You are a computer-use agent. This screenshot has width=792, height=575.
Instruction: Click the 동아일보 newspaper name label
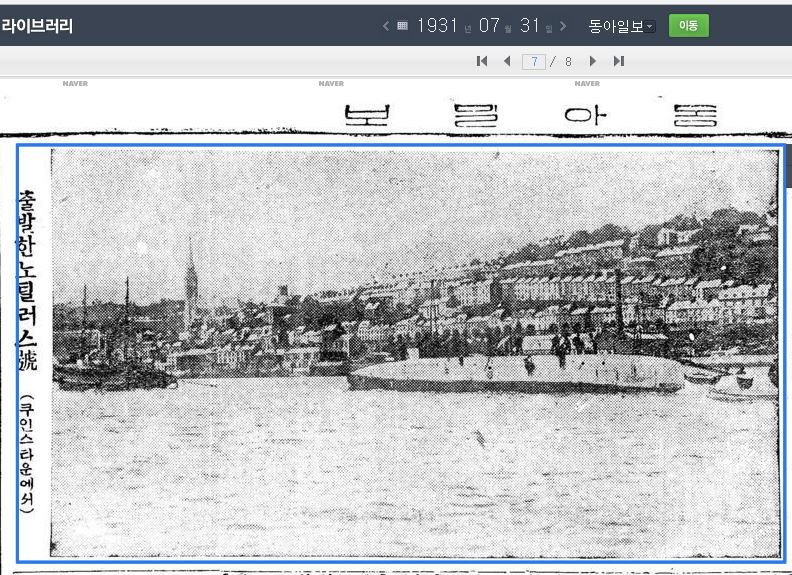point(614,26)
